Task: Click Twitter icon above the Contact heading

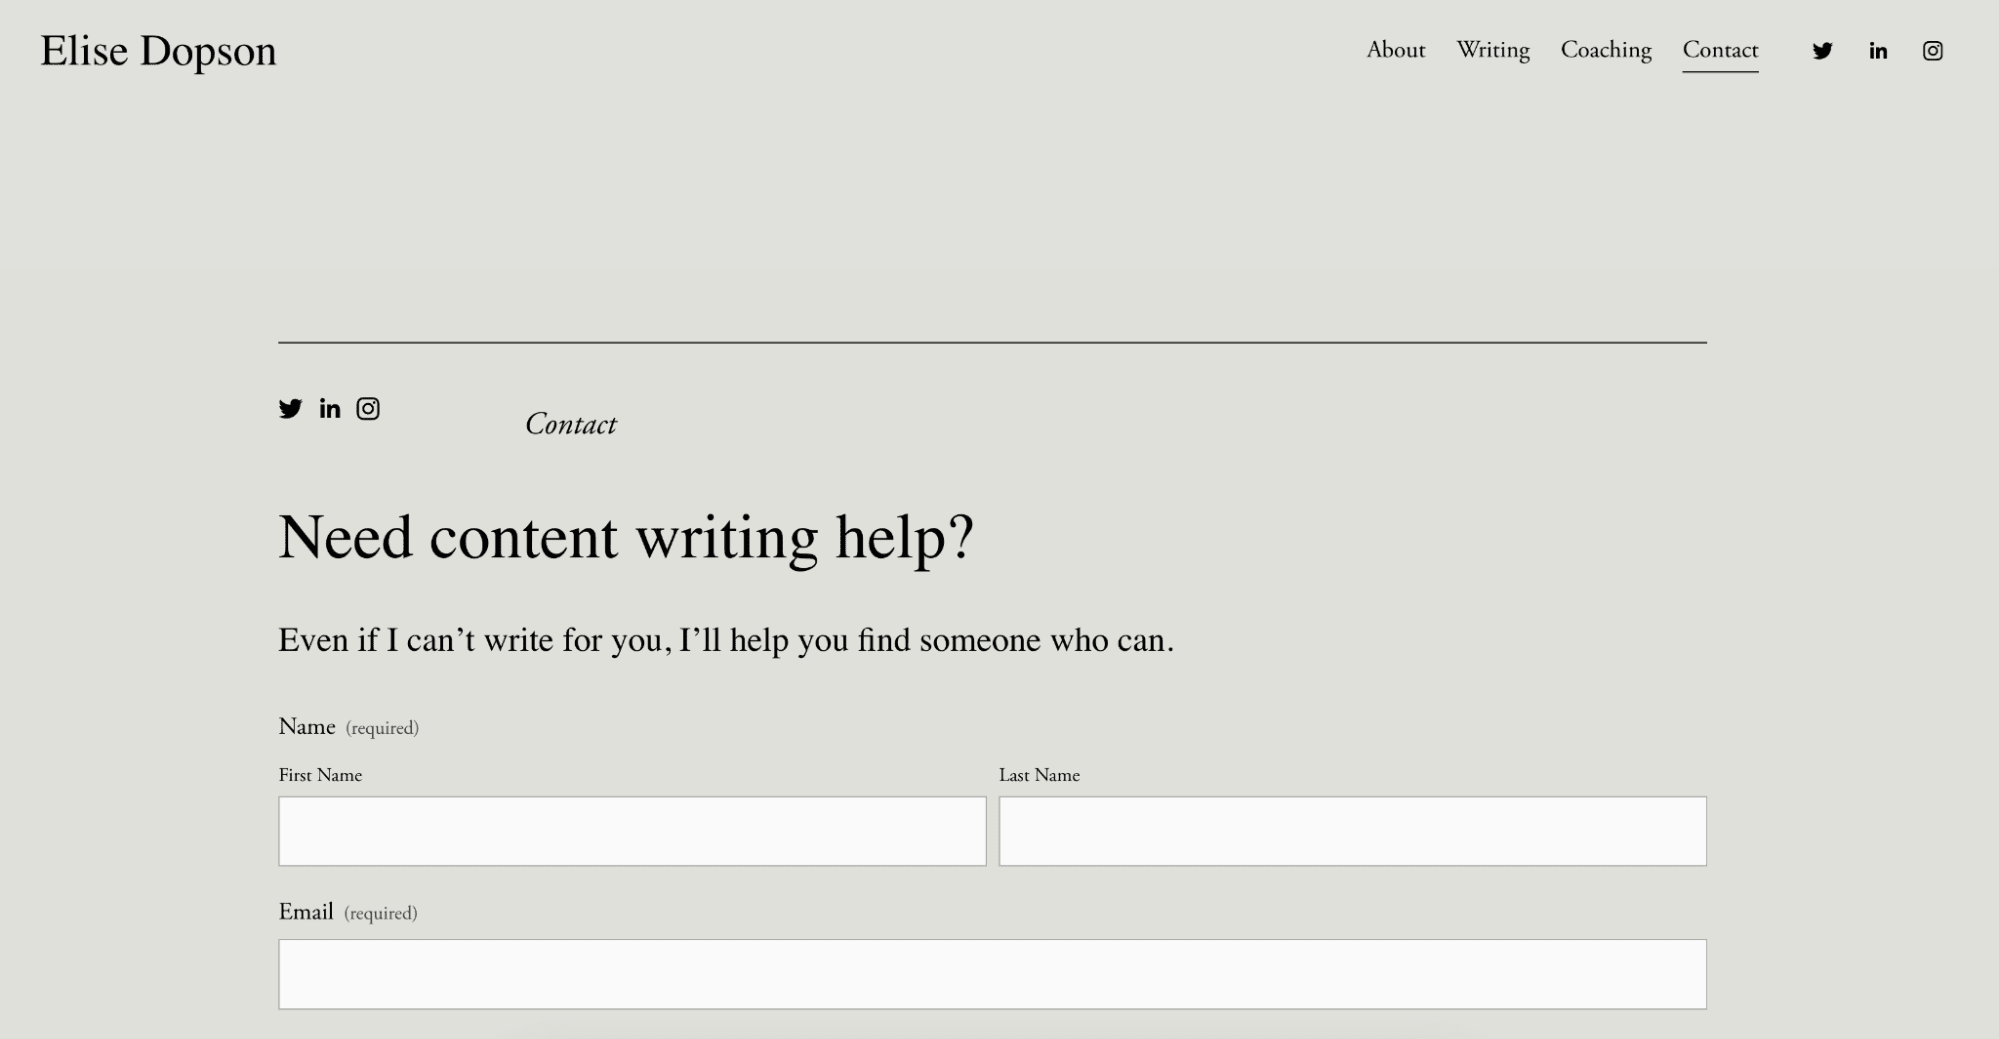Action: pyautogui.click(x=290, y=408)
